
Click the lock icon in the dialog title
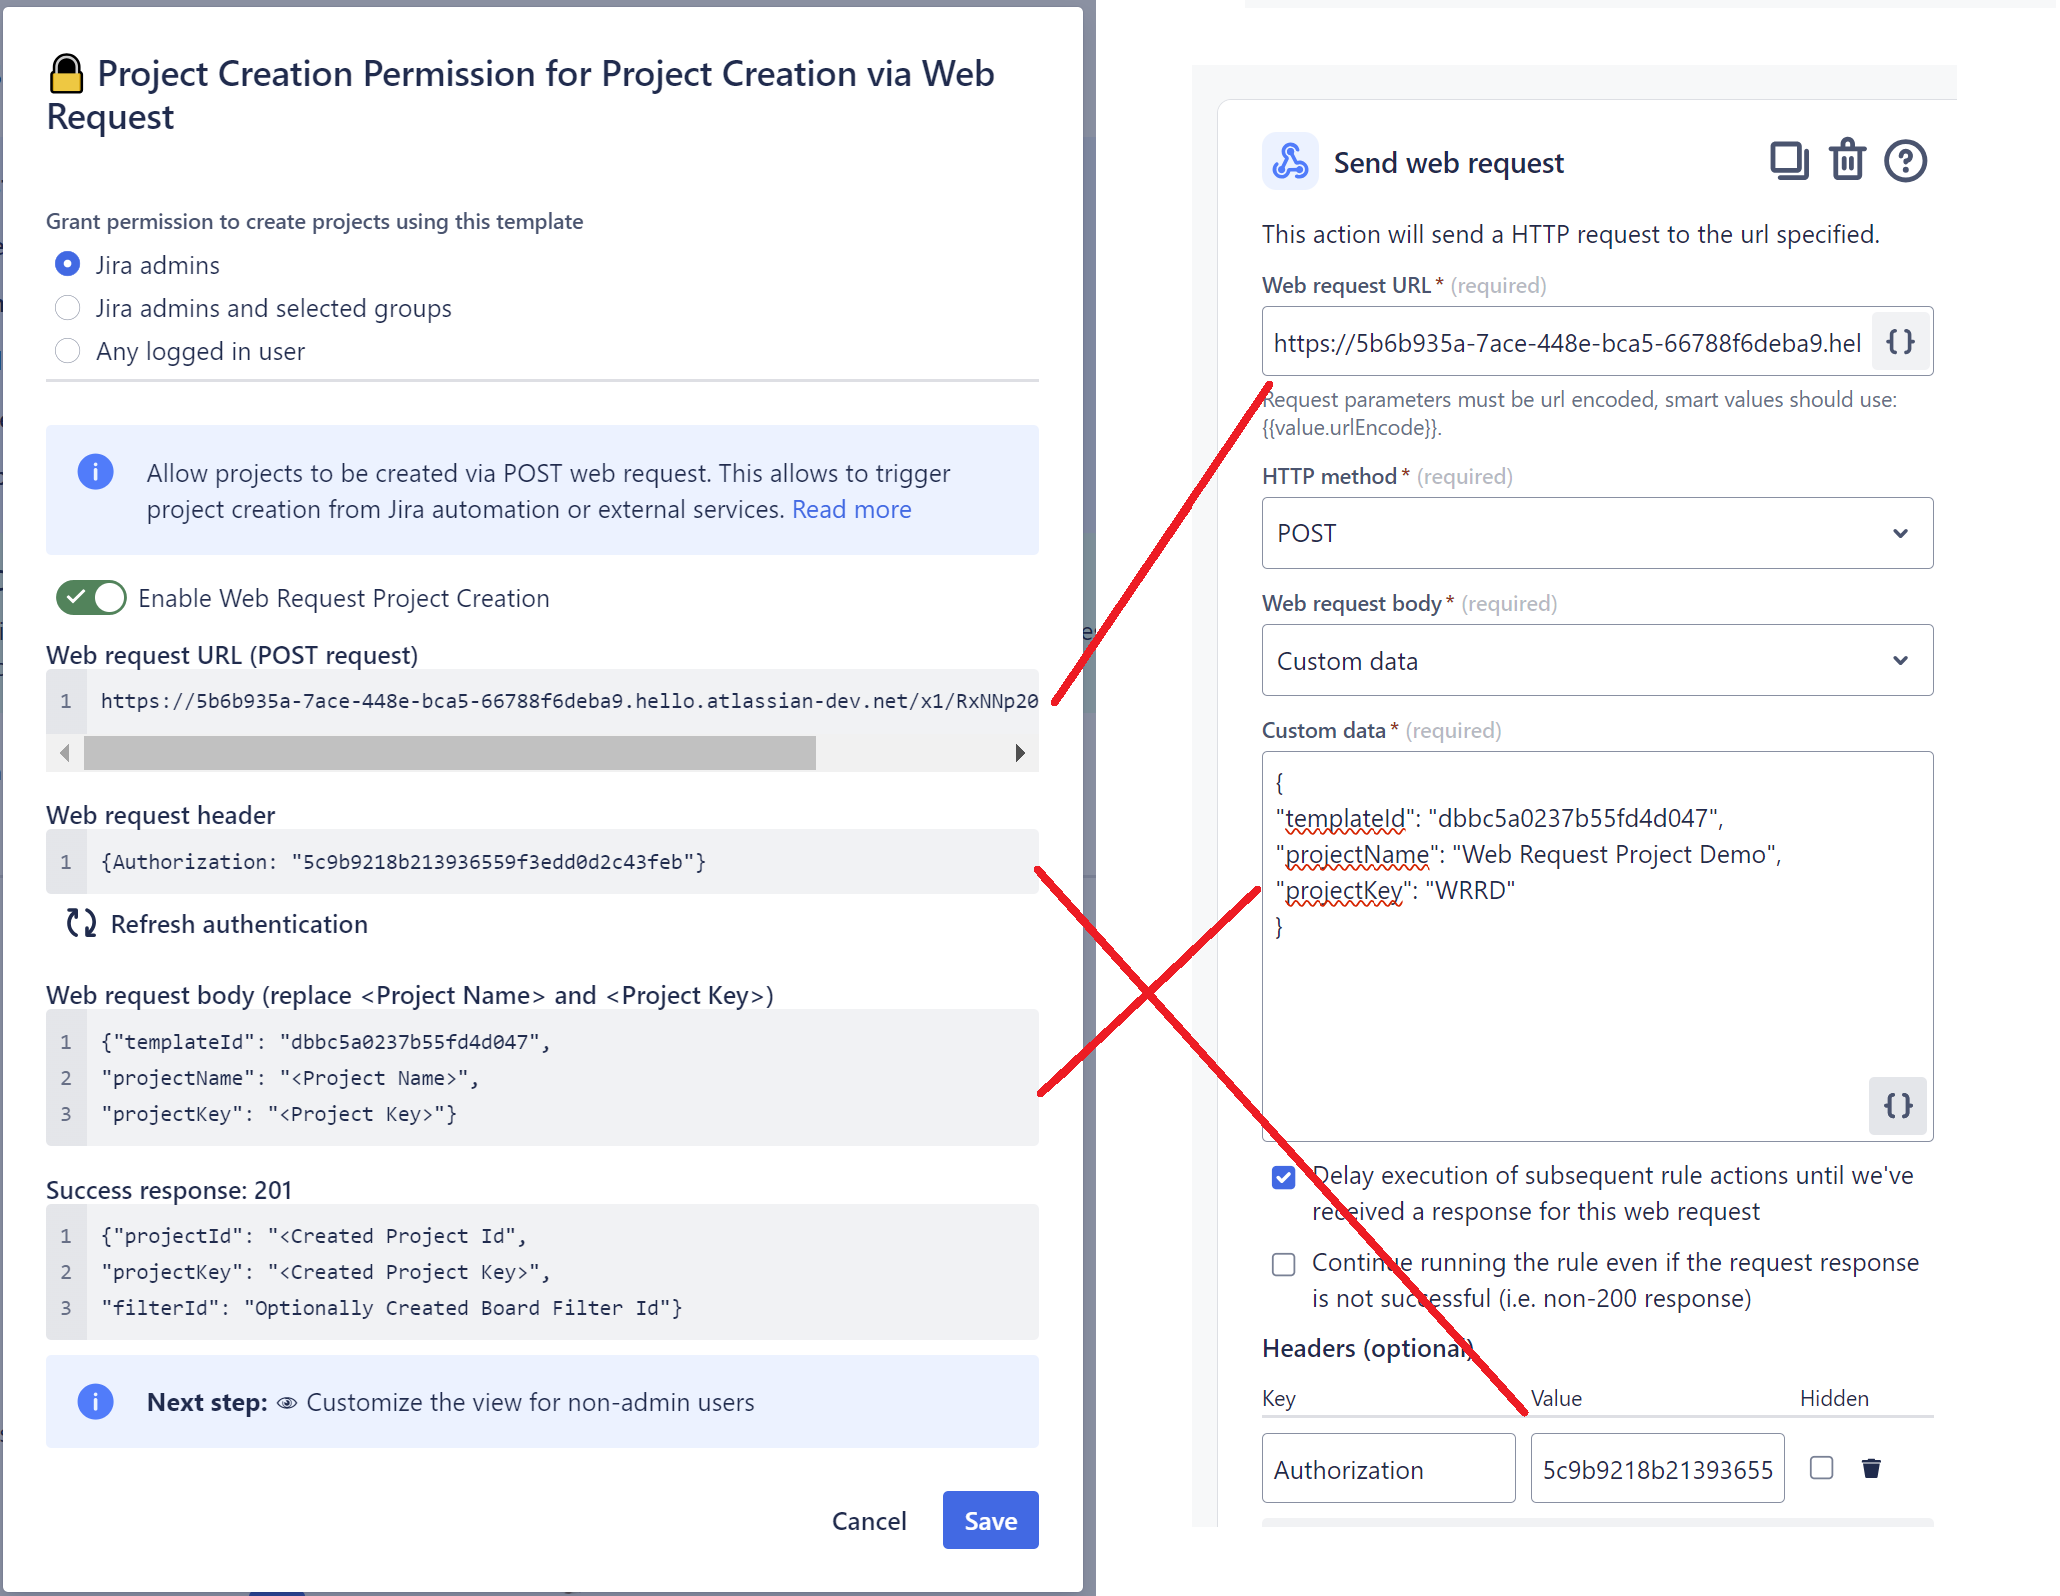click(x=66, y=72)
